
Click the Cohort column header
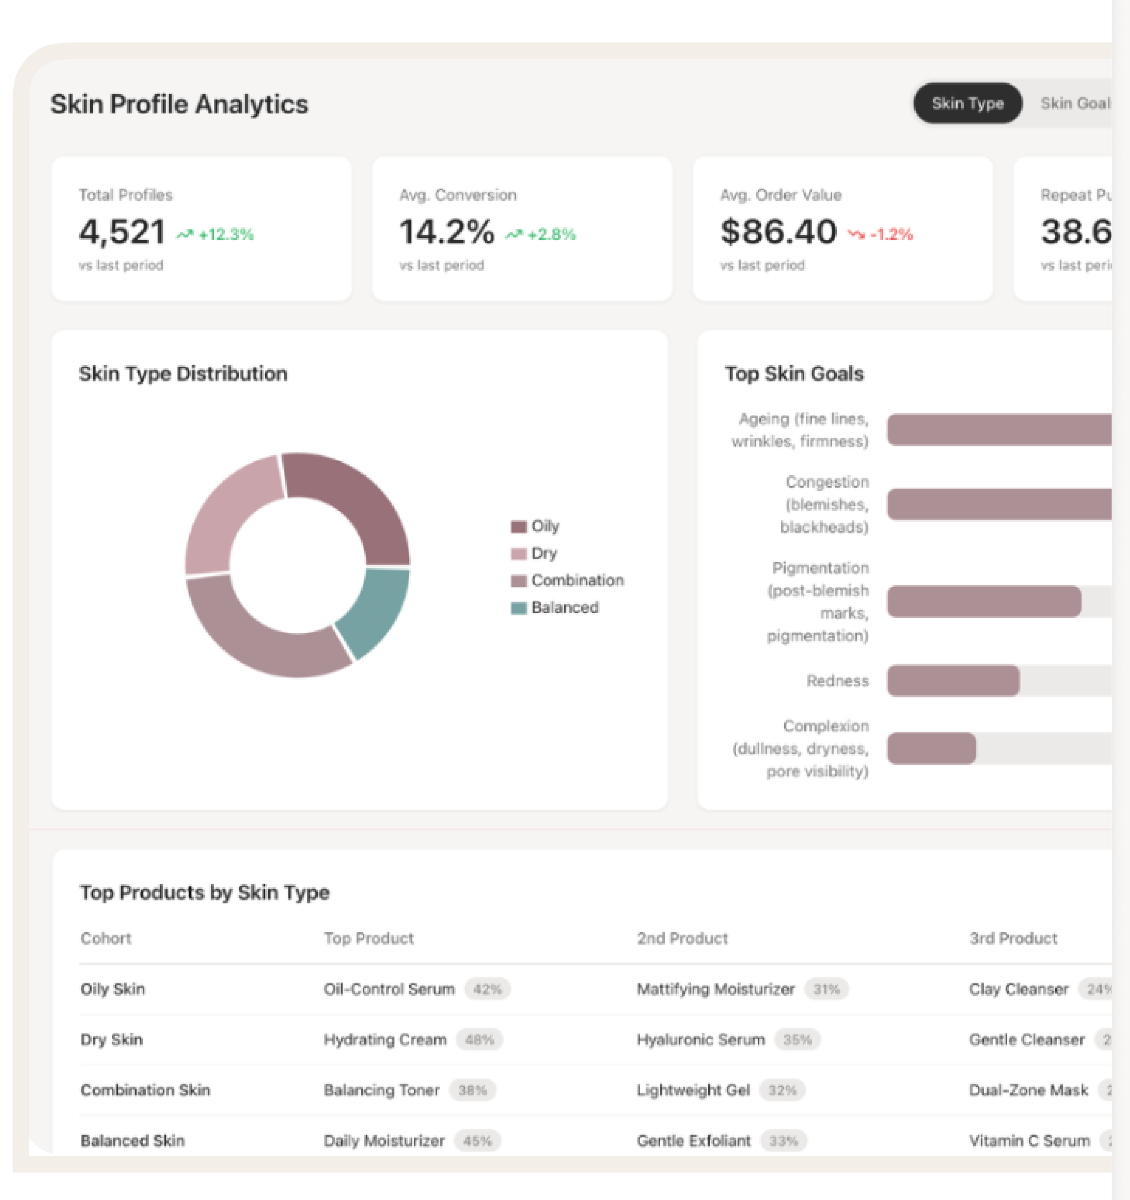click(106, 938)
